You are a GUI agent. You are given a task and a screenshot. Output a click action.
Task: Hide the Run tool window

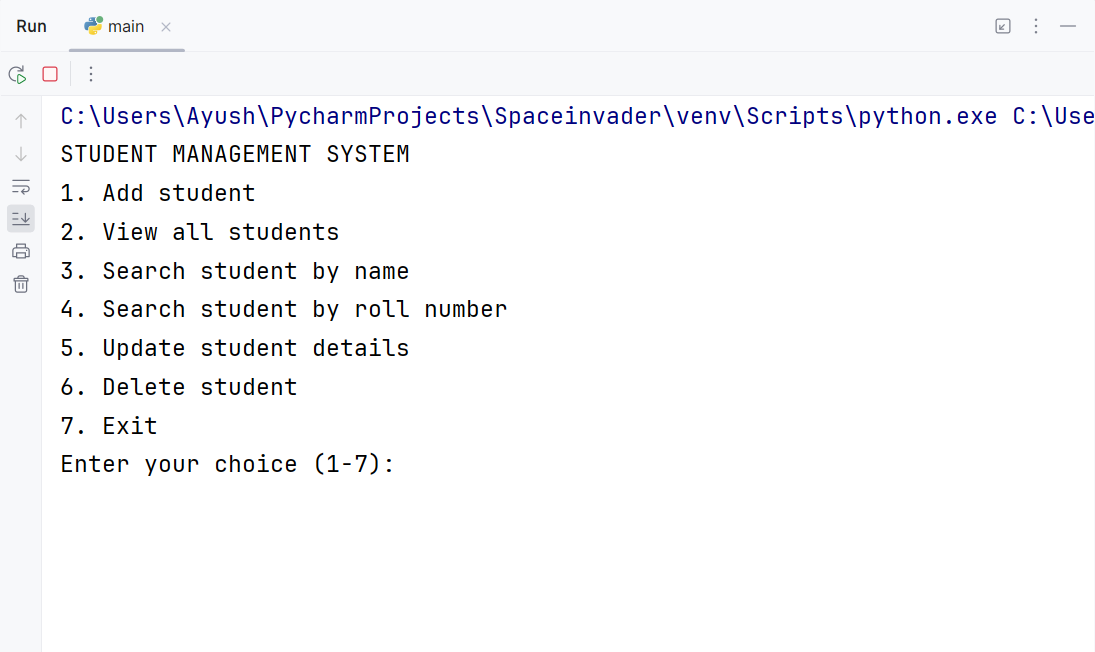pos(1067,26)
